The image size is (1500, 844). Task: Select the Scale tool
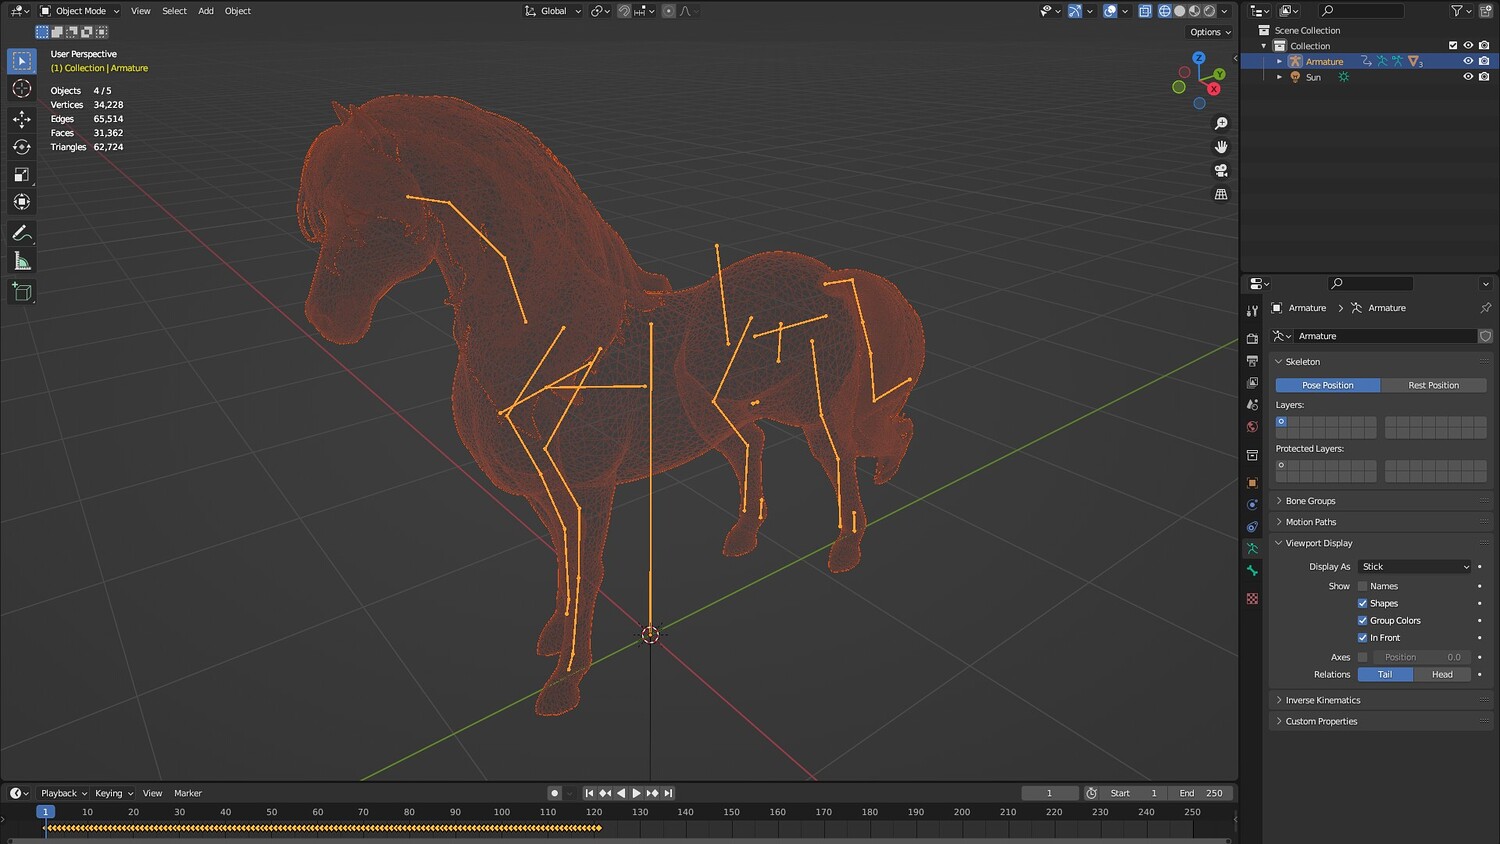(21, 175)
